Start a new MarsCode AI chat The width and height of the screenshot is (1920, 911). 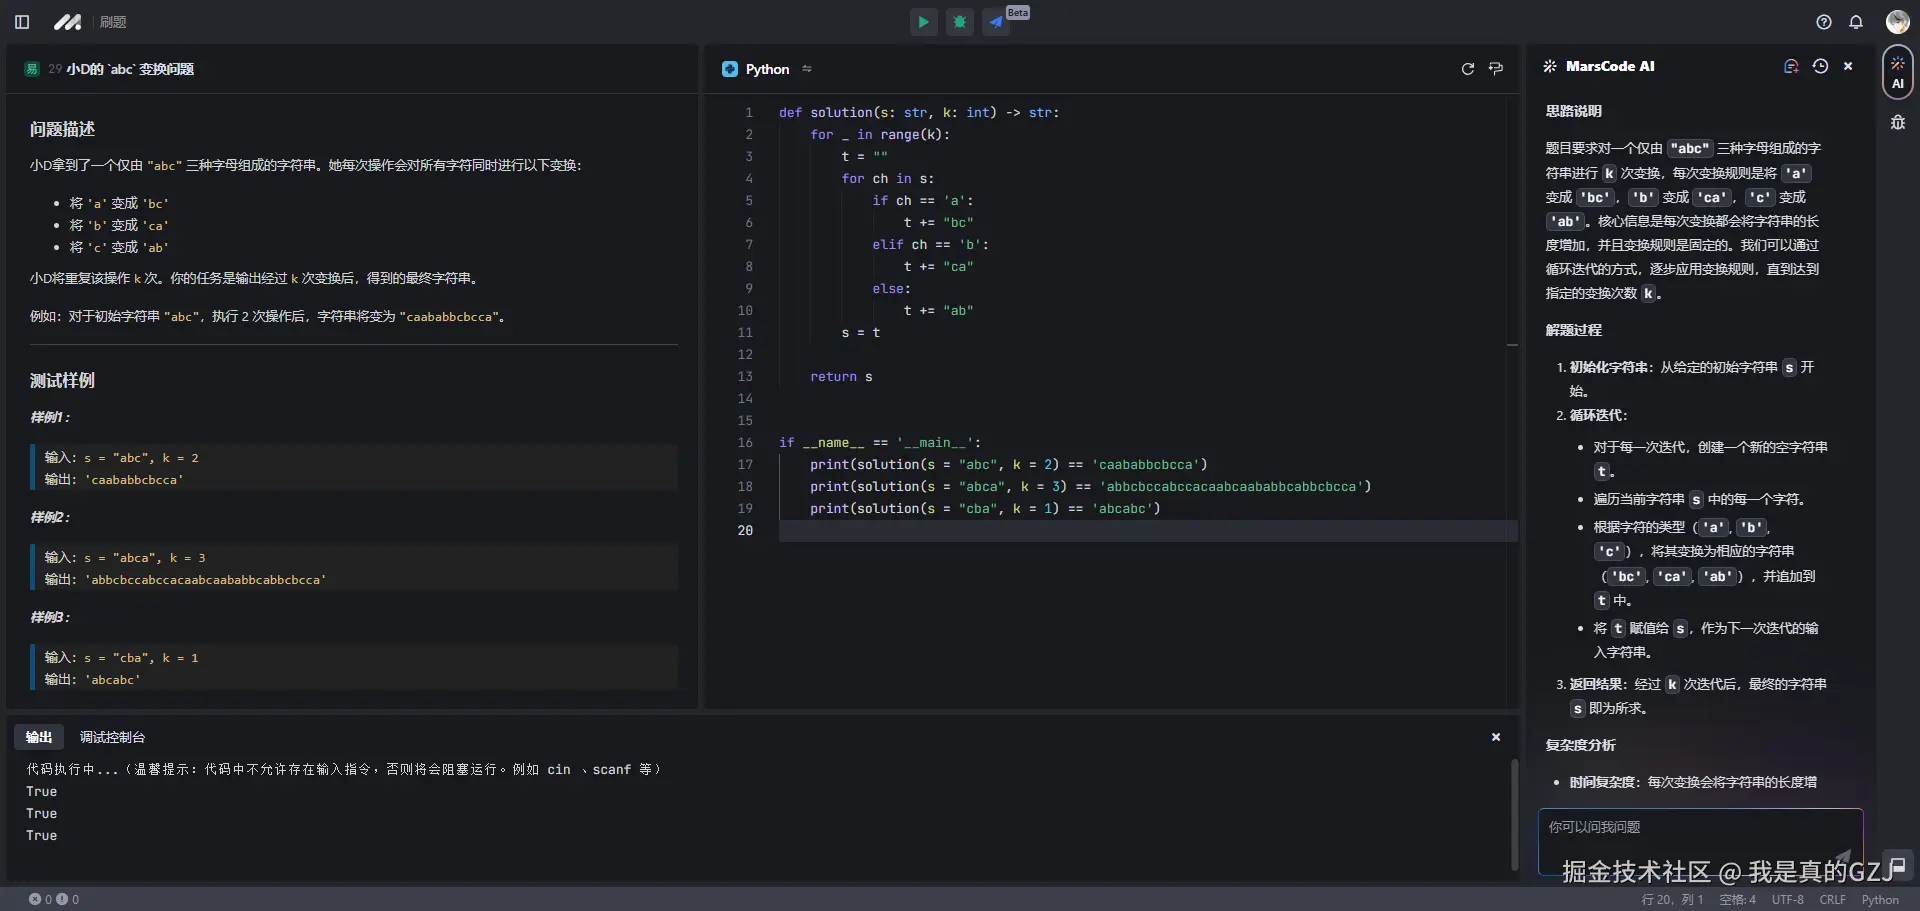click(1791, 66)
